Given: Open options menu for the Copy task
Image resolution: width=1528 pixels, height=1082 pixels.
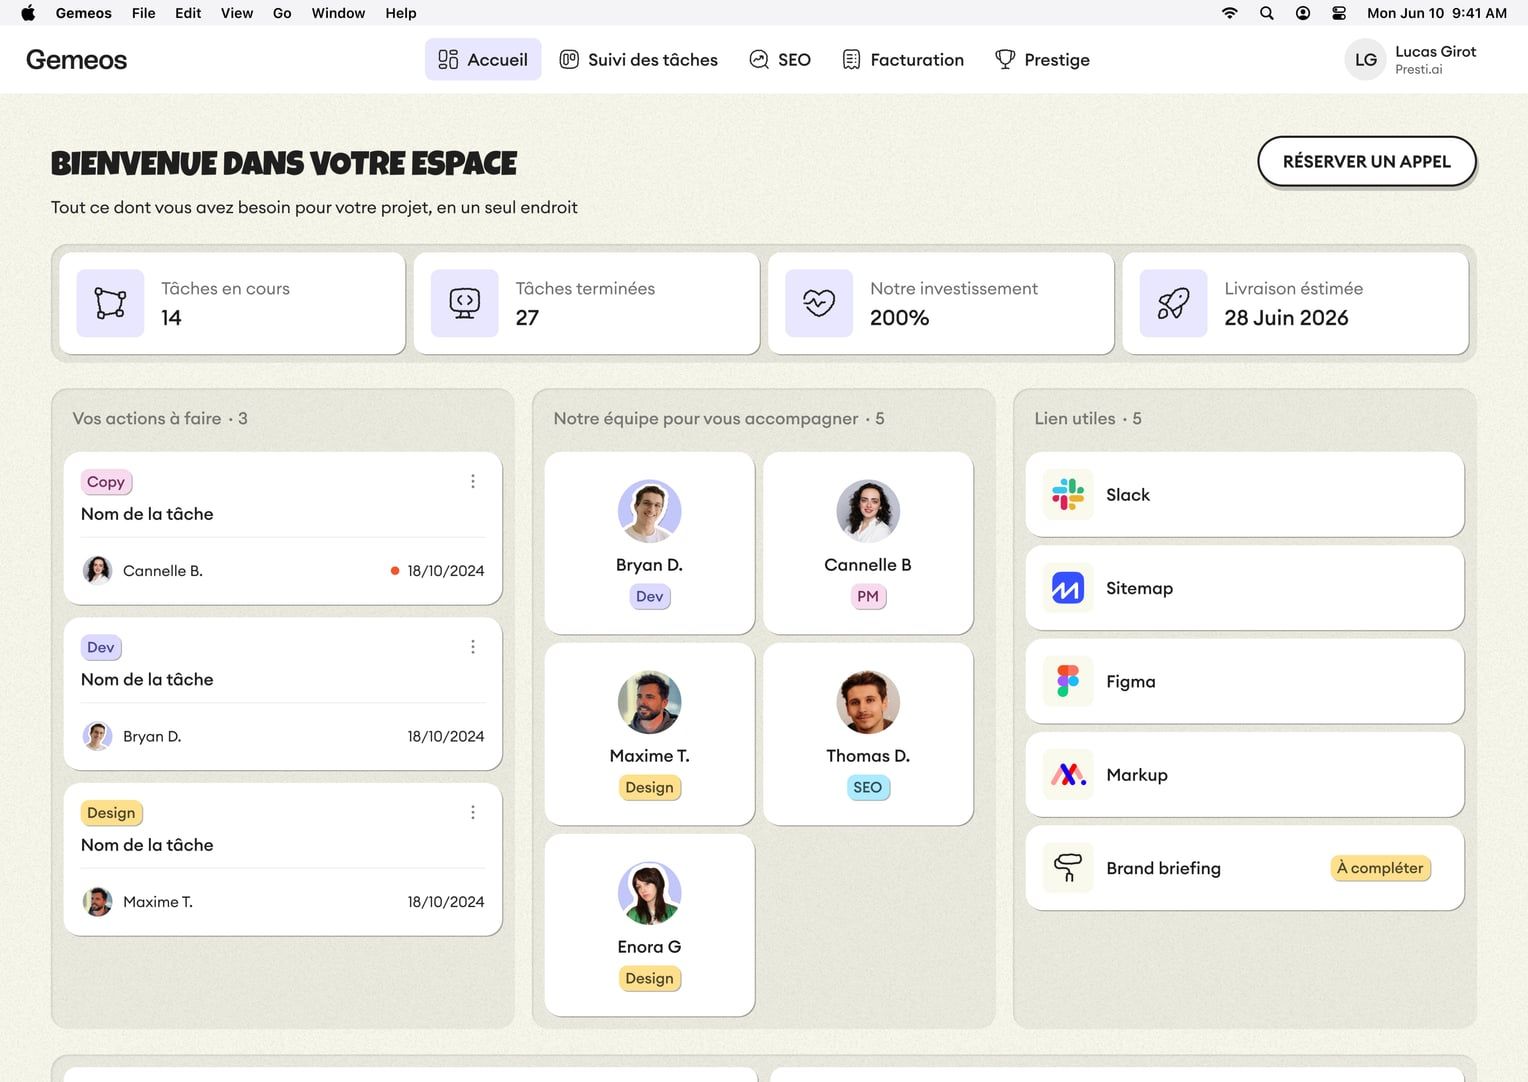Looking at the screenshot, I should [x=473, y=482].
